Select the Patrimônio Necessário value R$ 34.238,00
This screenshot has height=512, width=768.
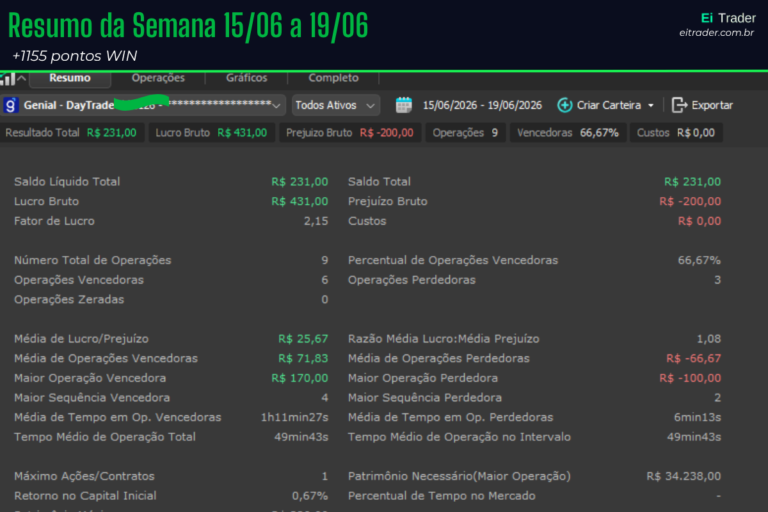tap(683, 476)
